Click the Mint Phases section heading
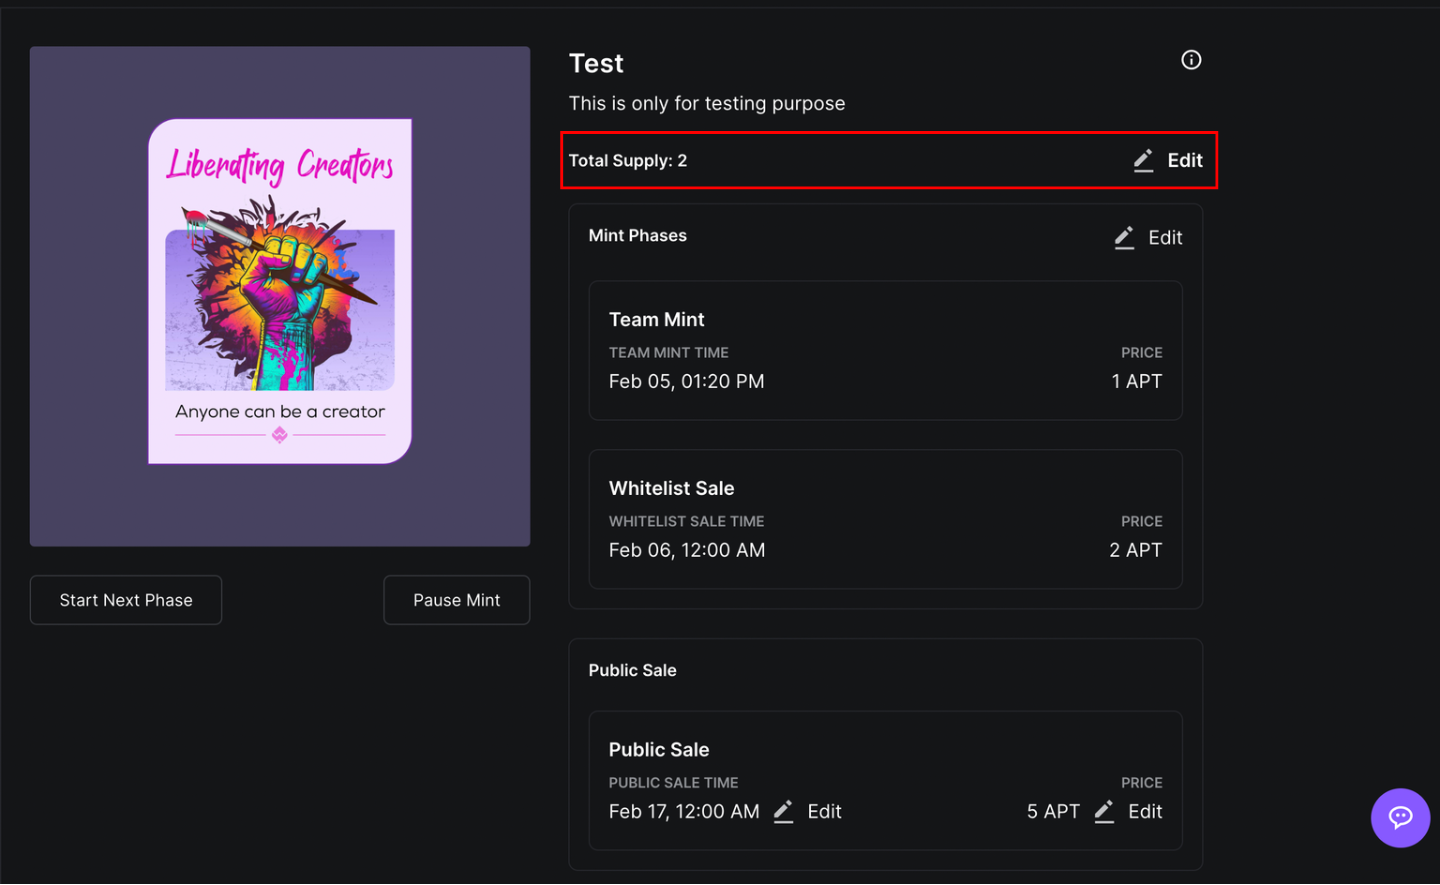The height and width of the screenshot is (885, 1440). tap(637, 236)
